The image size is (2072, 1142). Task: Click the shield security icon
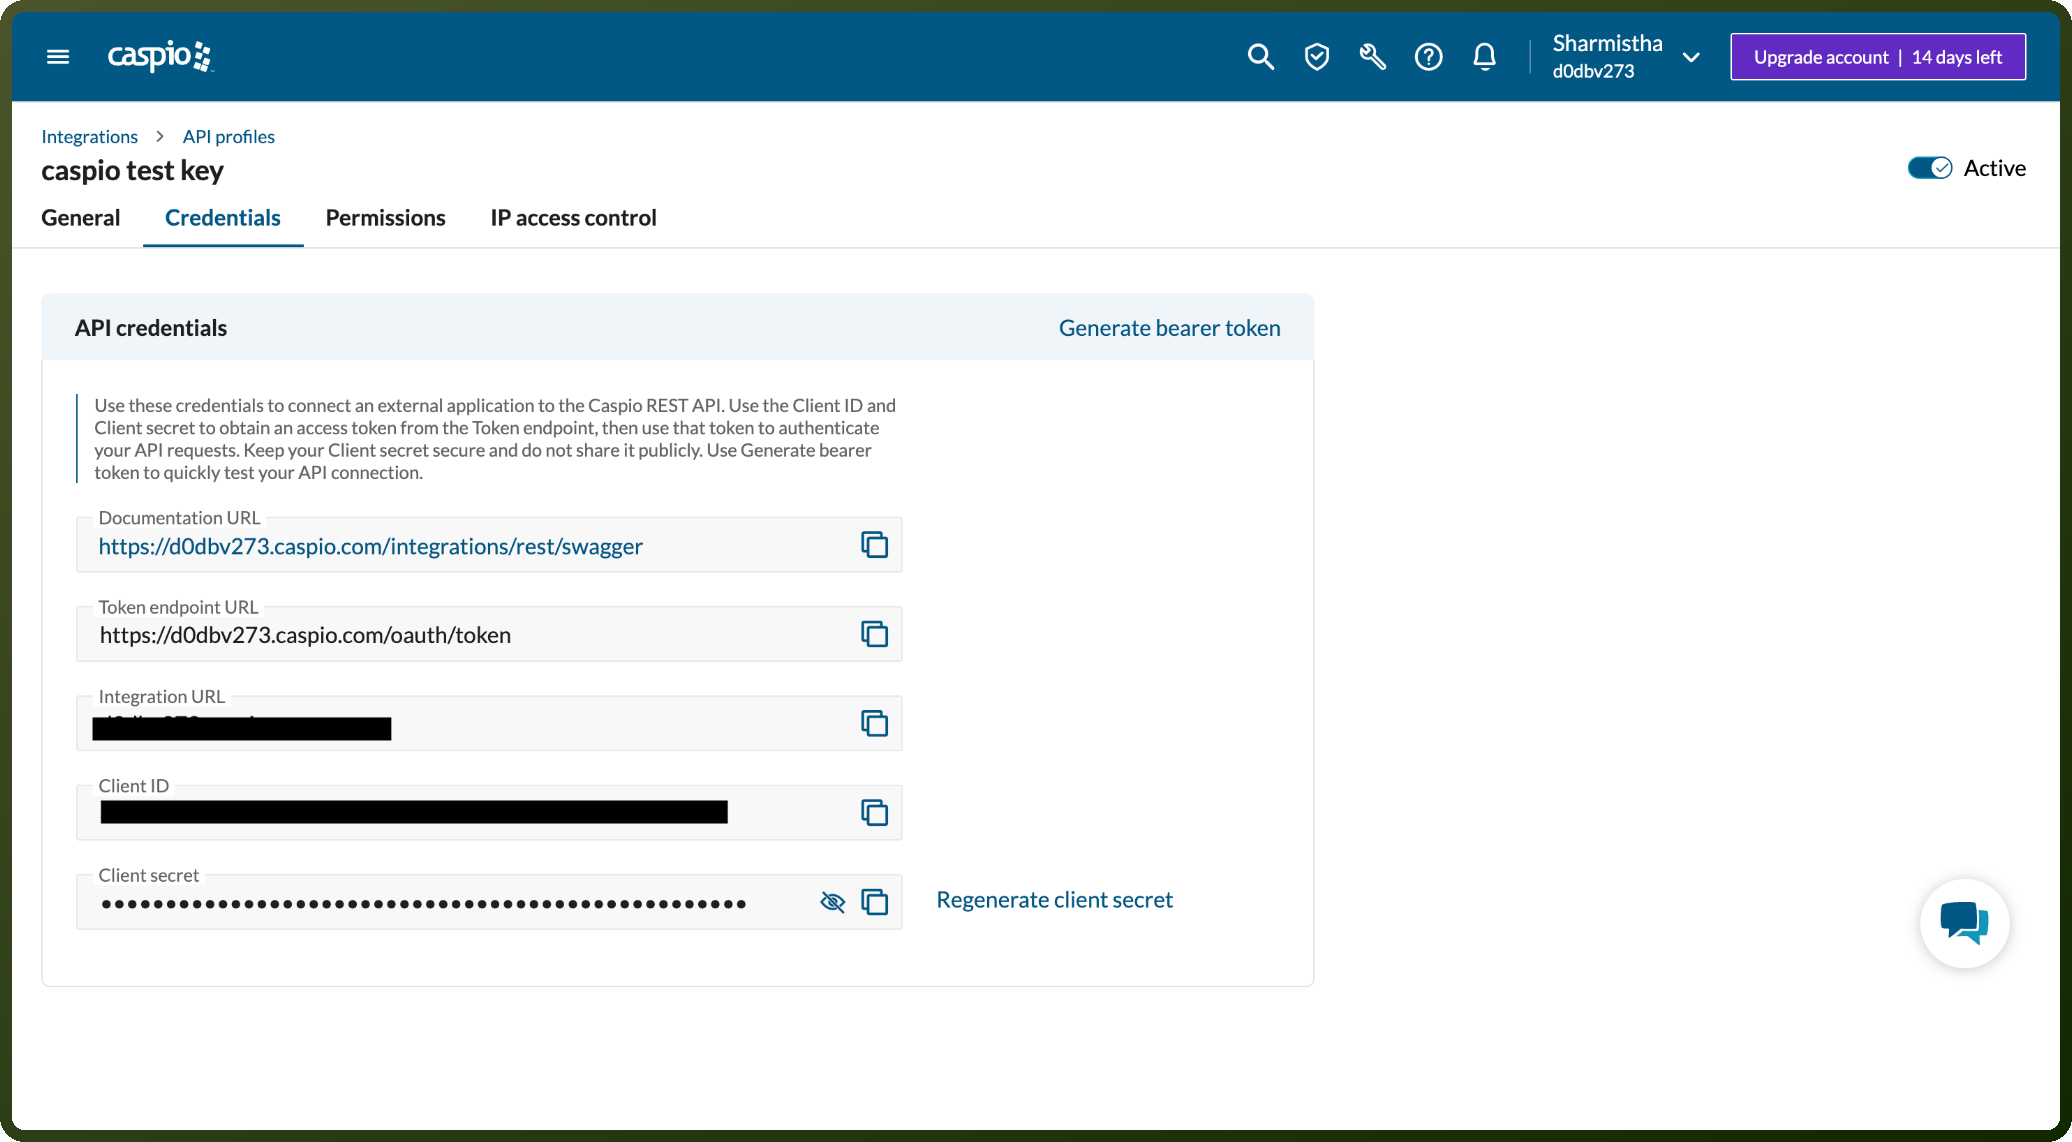(1316, 57)
